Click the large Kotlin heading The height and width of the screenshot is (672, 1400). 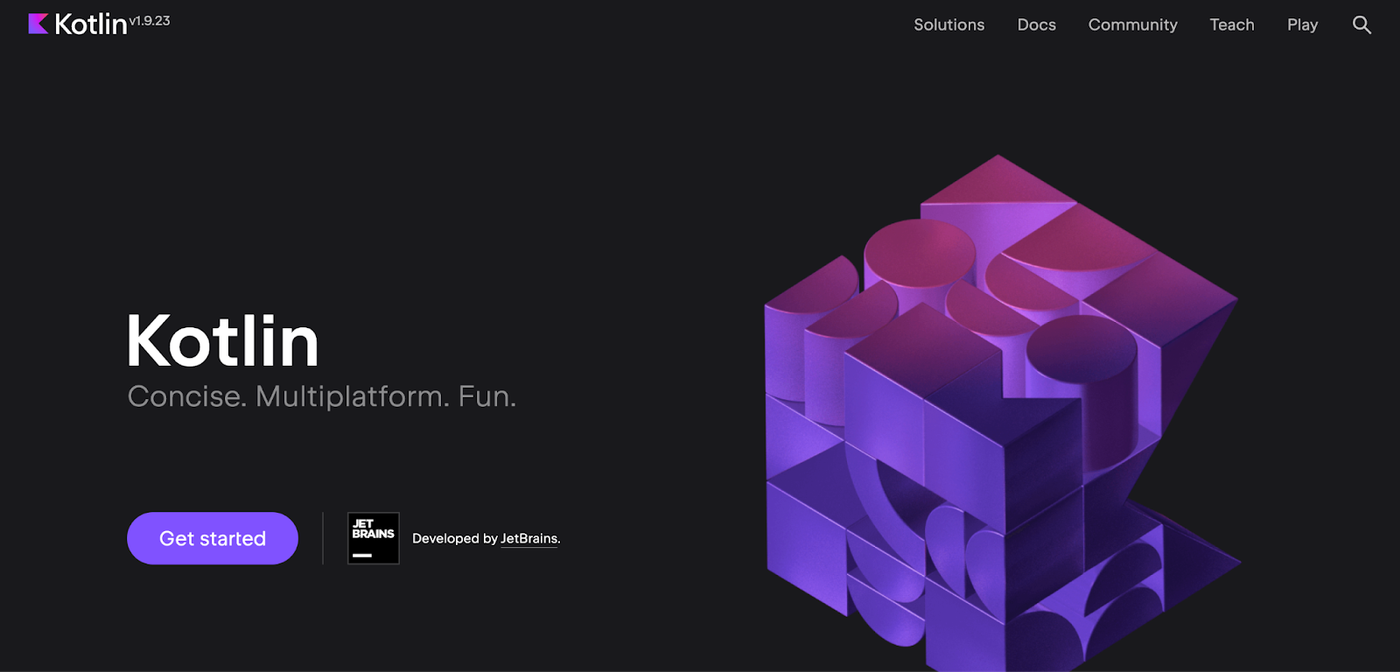click(x=223, y=341)
